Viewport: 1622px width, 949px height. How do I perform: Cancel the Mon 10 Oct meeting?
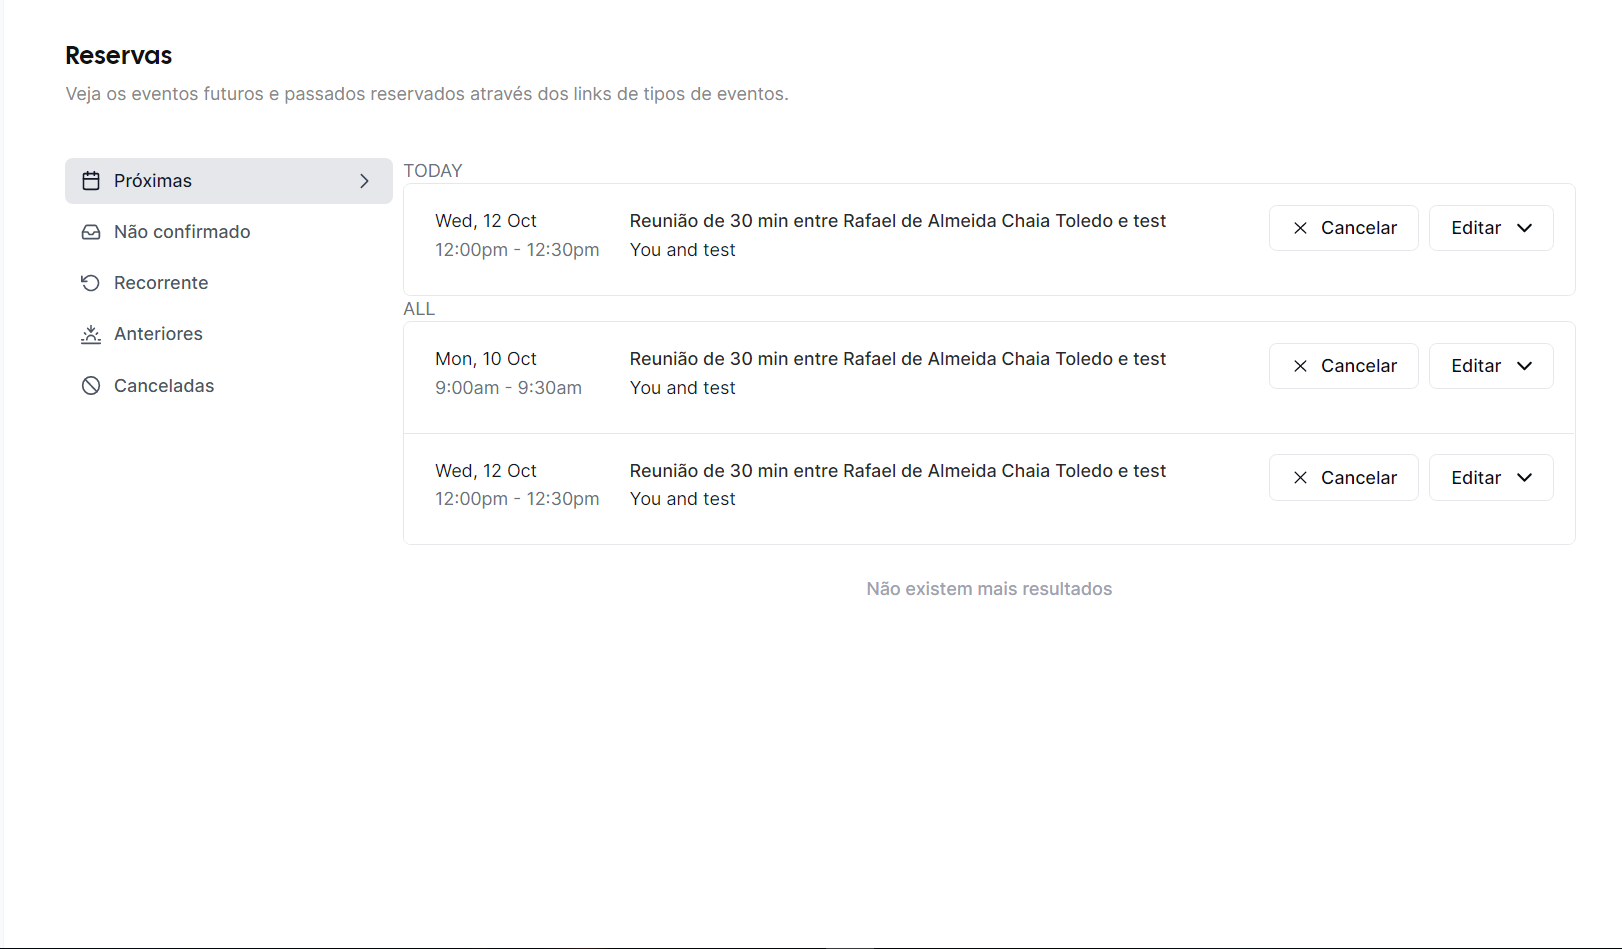coord(1343,366)
